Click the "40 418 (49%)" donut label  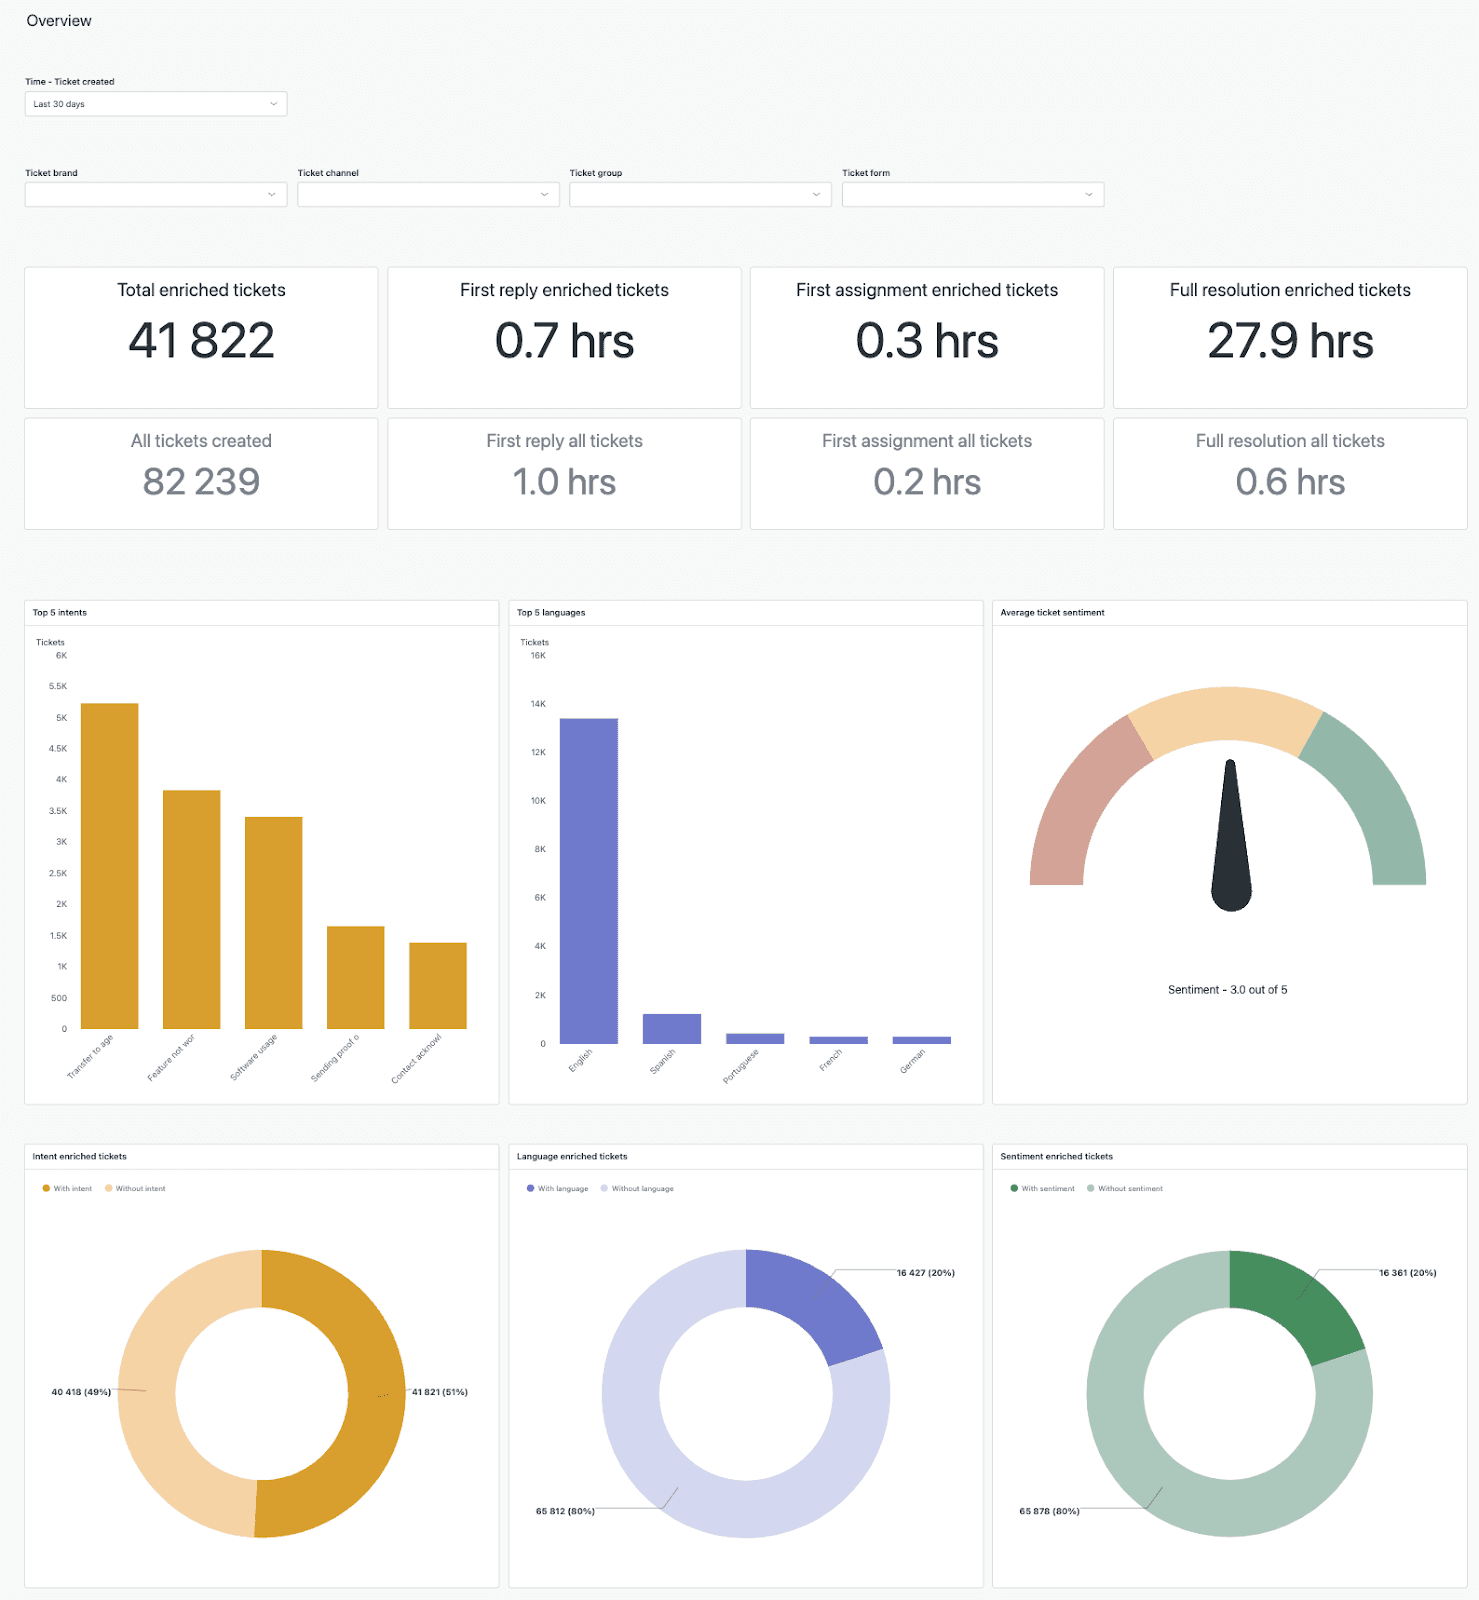click(x=81, y=1392)
